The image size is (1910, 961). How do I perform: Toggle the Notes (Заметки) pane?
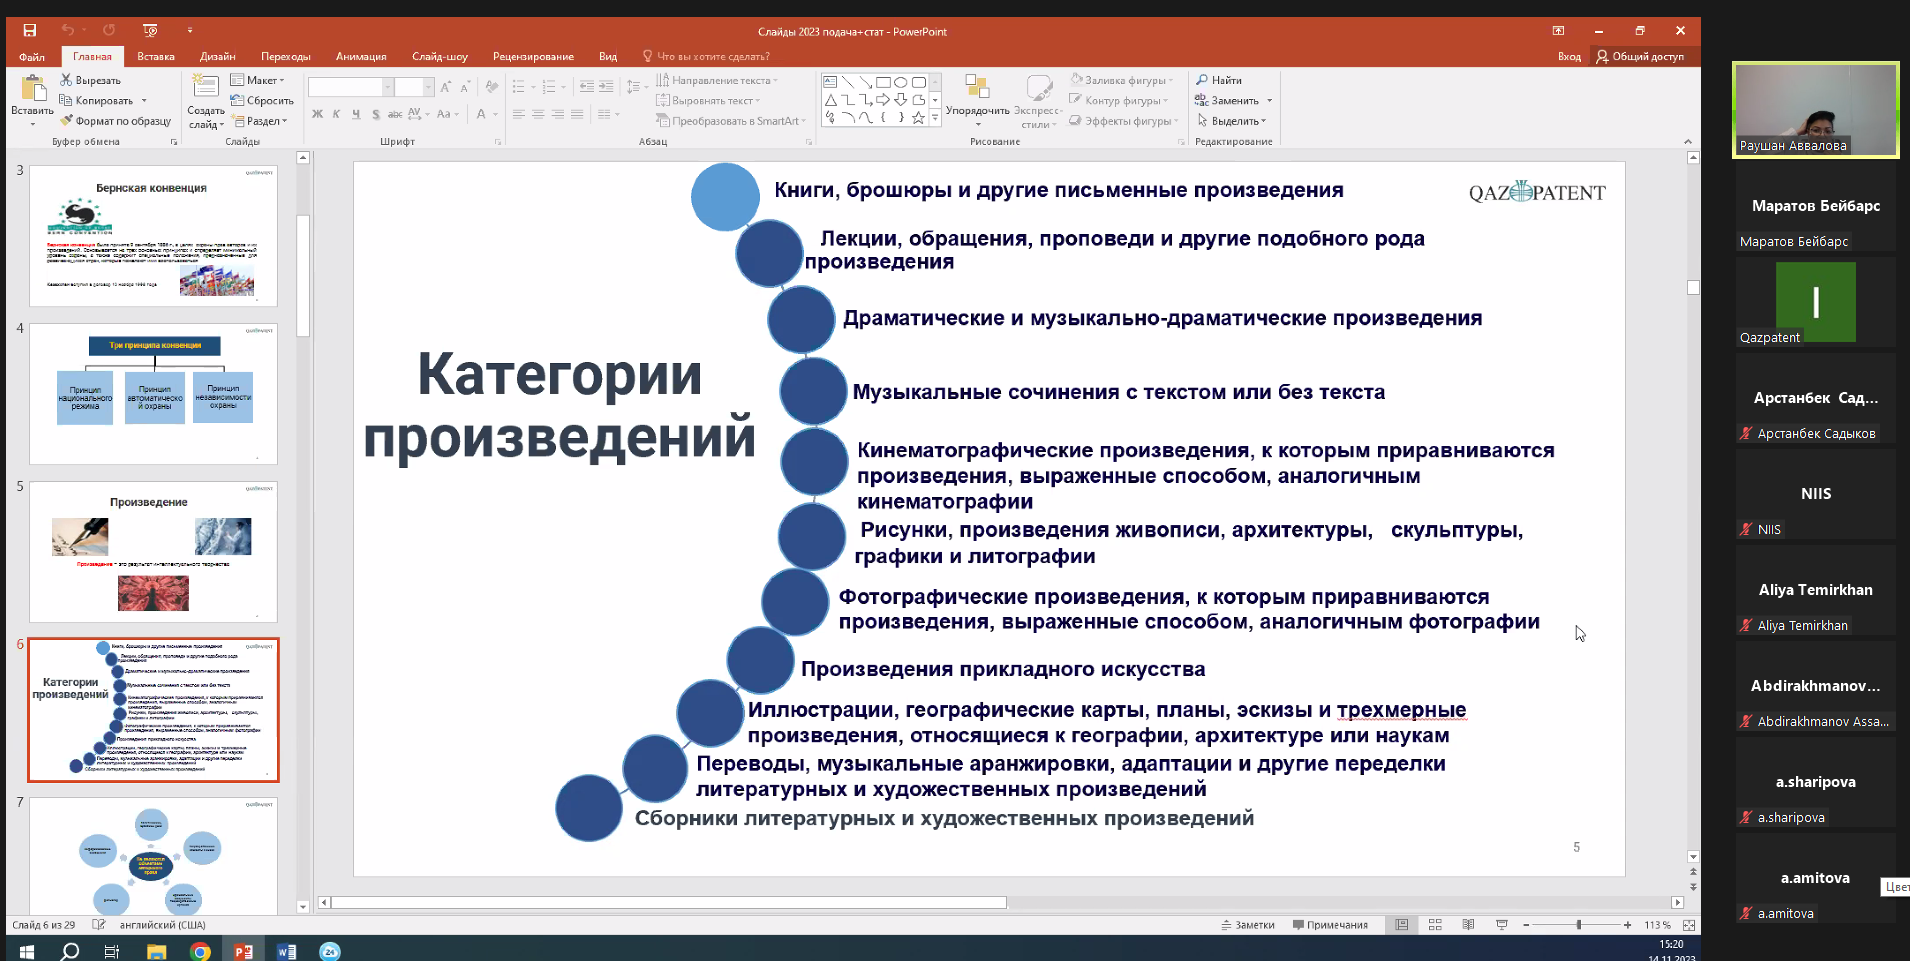pos(1248,925)
